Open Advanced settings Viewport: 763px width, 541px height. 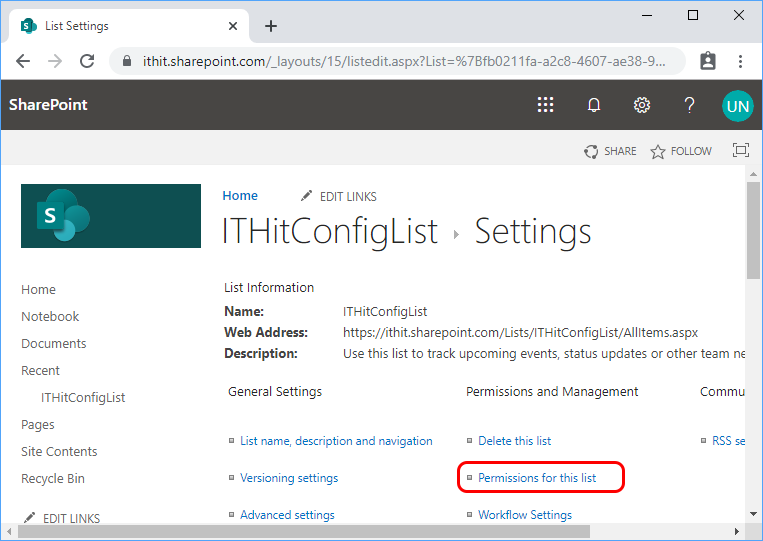(287, 515)
